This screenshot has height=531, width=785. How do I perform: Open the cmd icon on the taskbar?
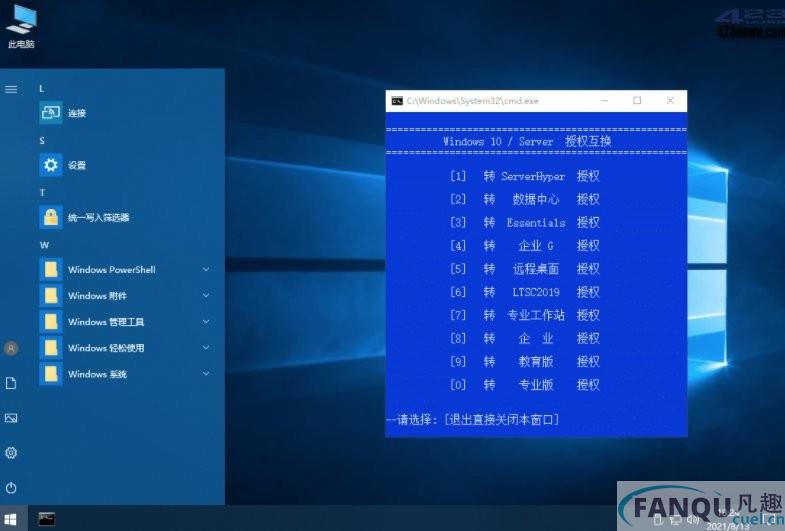click(47, 519)
